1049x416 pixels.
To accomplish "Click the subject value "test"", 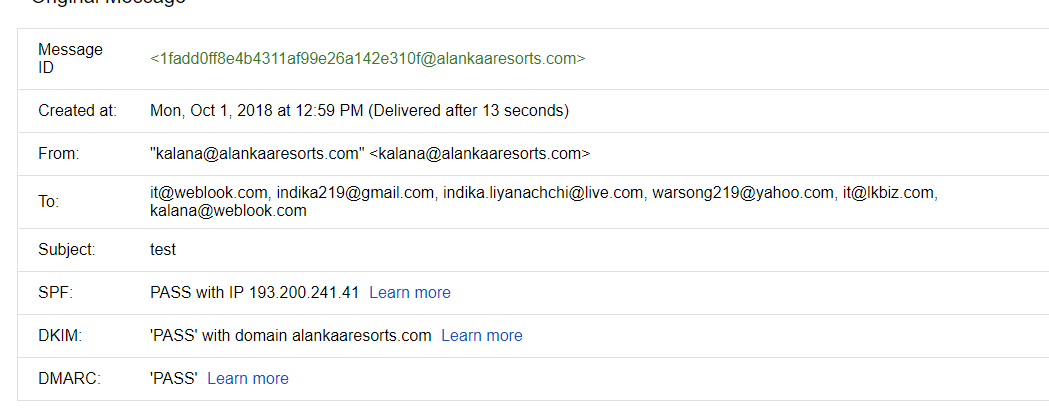I will click(x=163, y=250).
